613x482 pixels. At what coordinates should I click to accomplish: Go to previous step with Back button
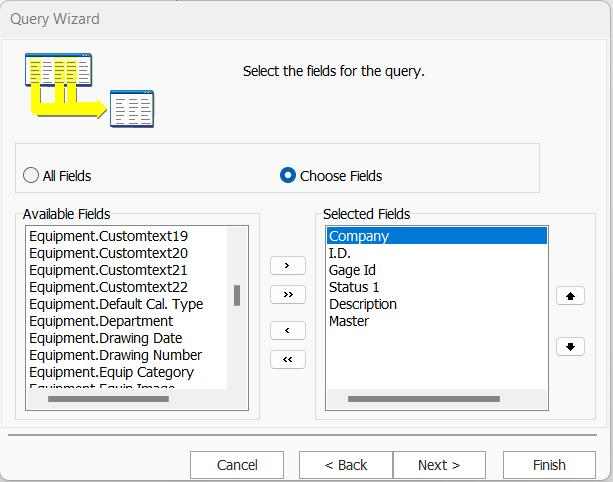[346, 465]
